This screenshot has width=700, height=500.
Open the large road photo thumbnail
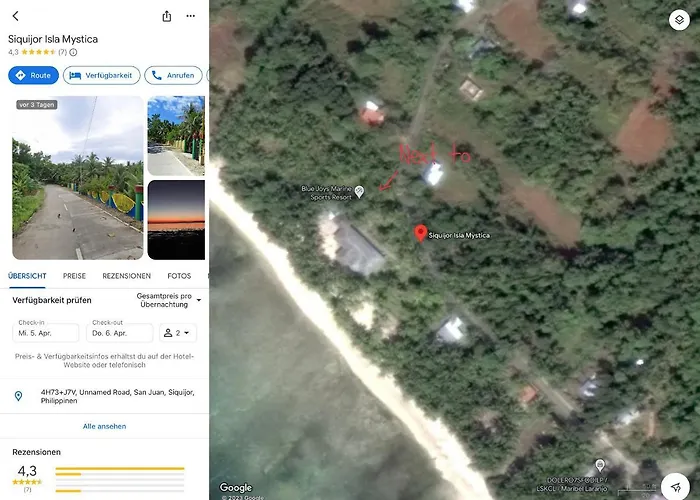78,178
